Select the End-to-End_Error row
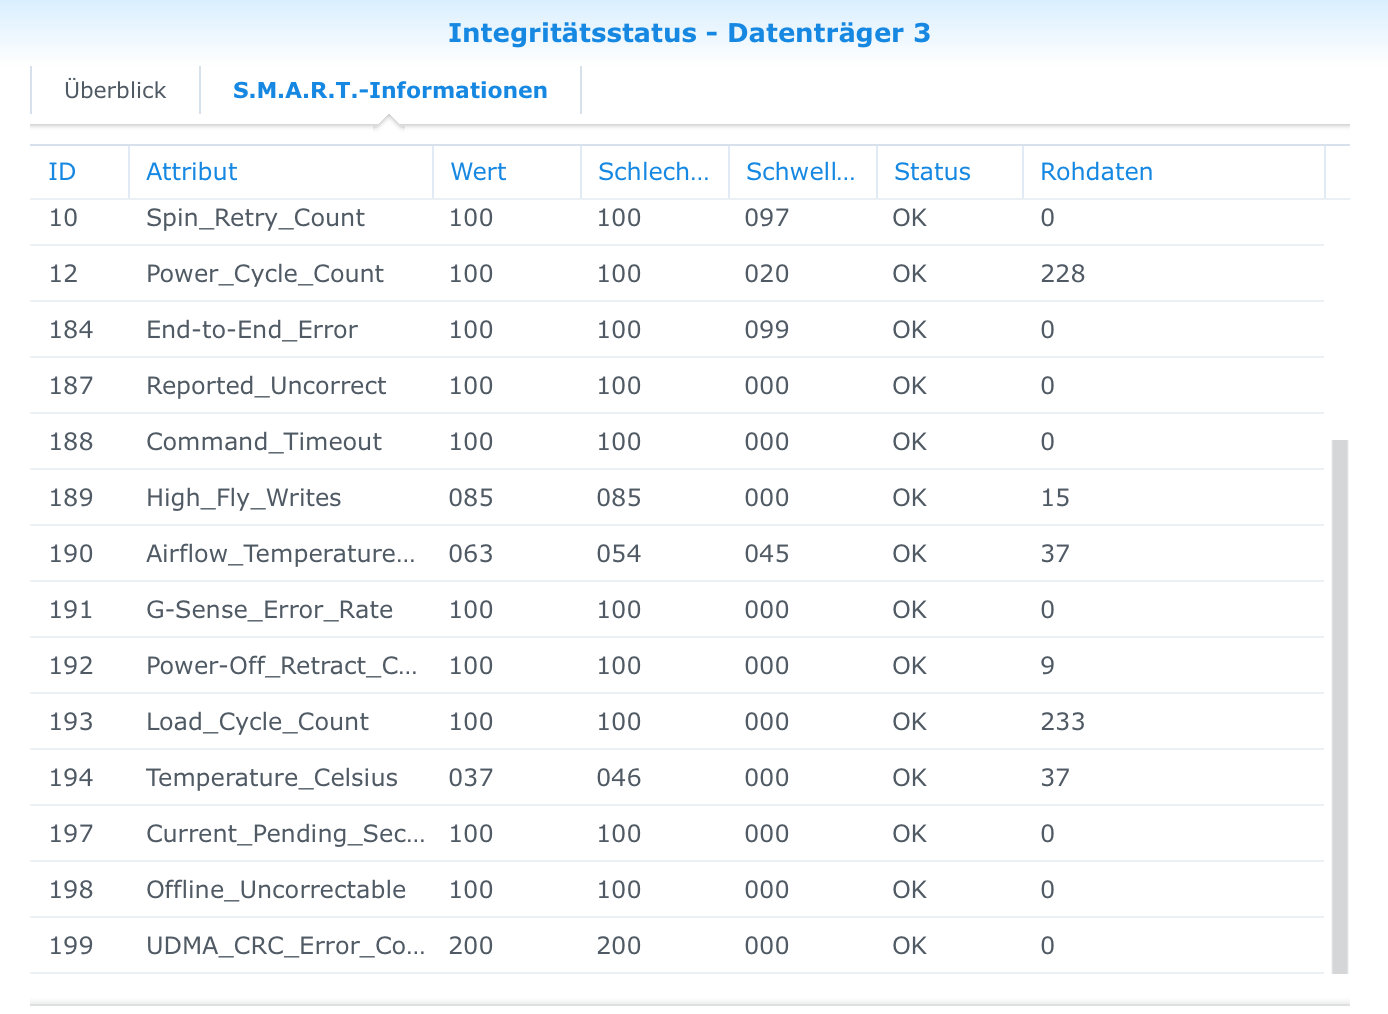The height and width of the screenshot is (1014, 1388). pos(677,330)
